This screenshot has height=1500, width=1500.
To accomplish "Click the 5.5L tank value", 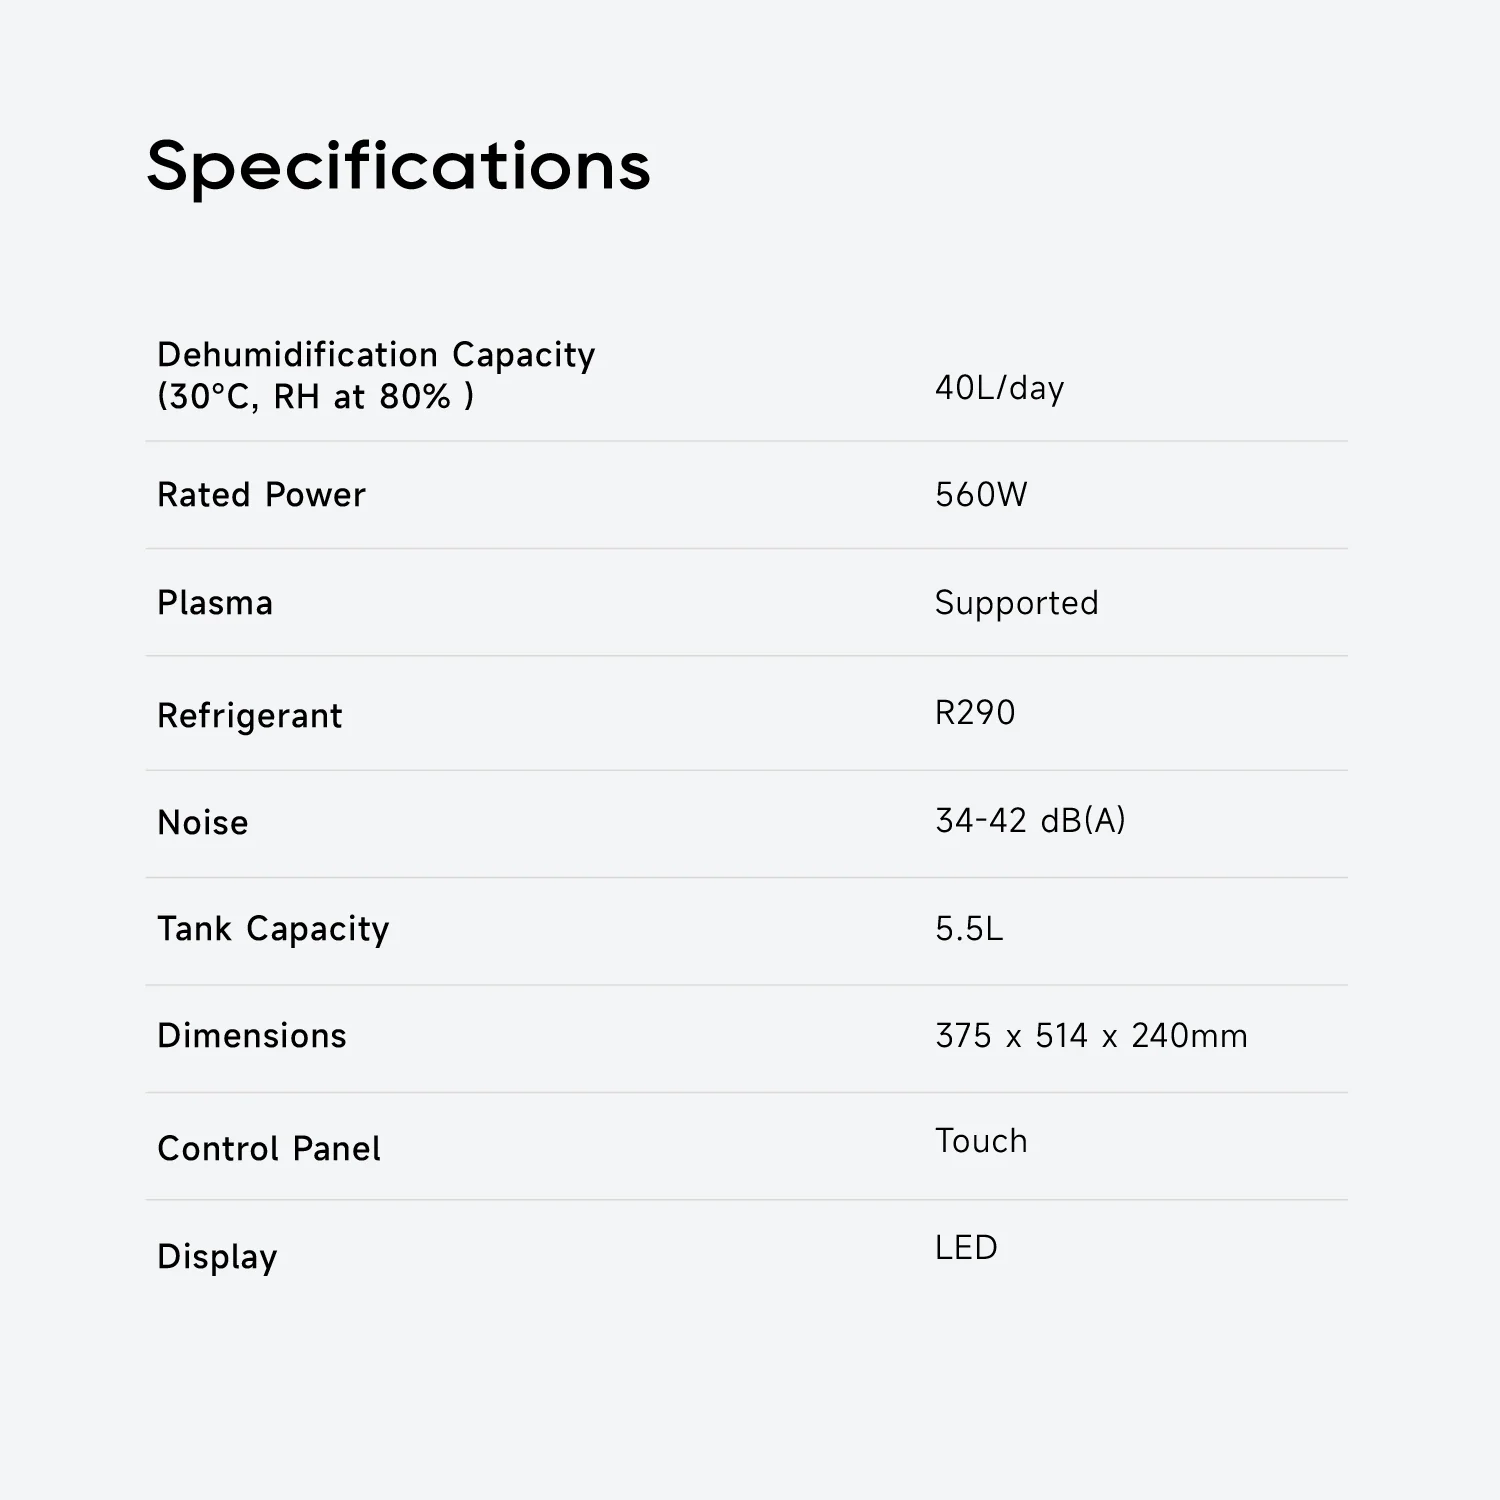I will pyautogui.click(x=969, y=929).
